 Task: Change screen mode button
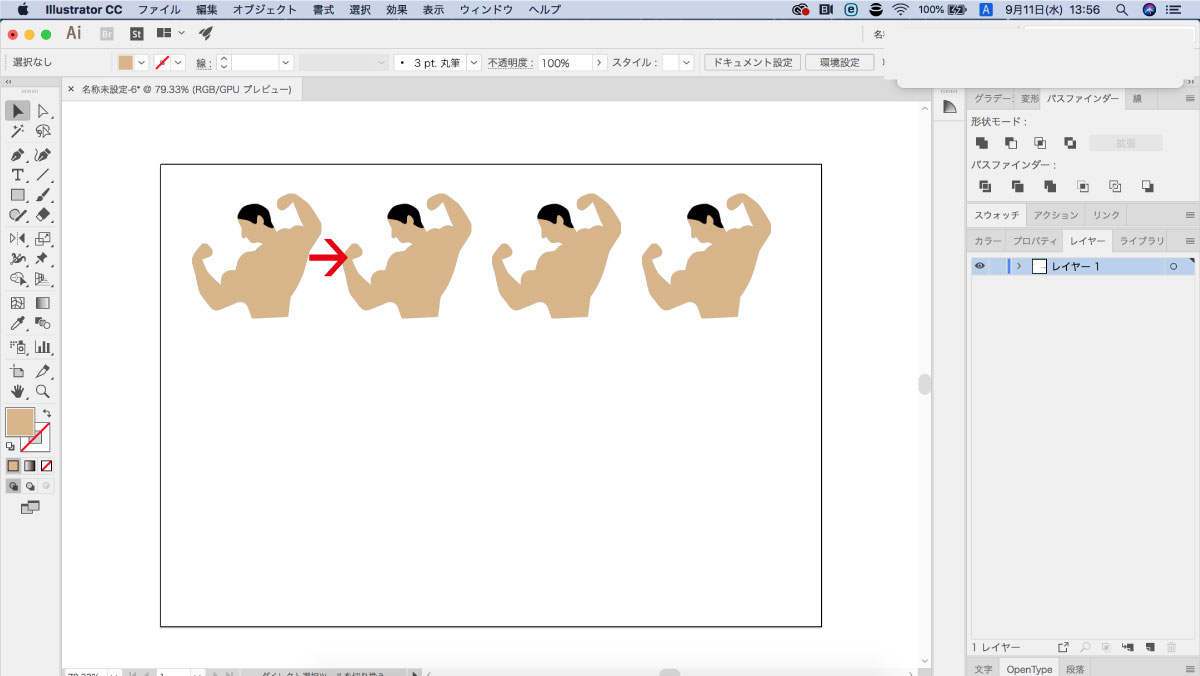[30, 508]
